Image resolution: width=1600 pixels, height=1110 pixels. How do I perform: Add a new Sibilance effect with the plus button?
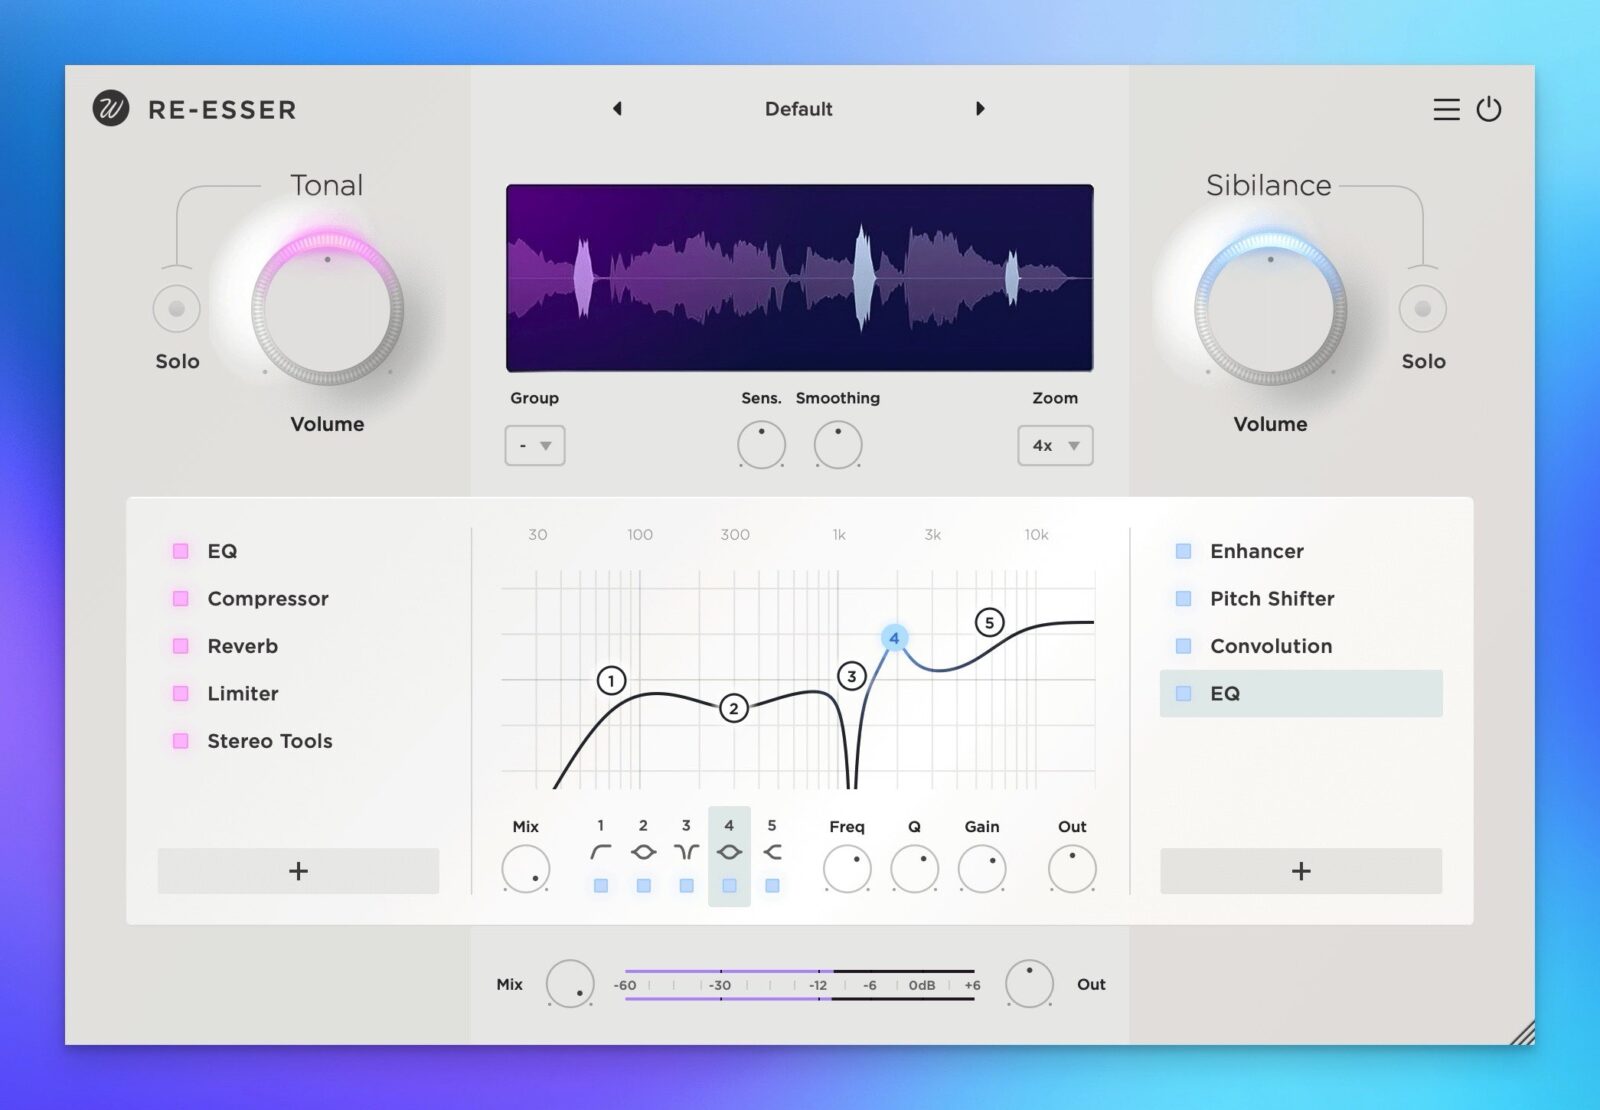[1301, 871]
